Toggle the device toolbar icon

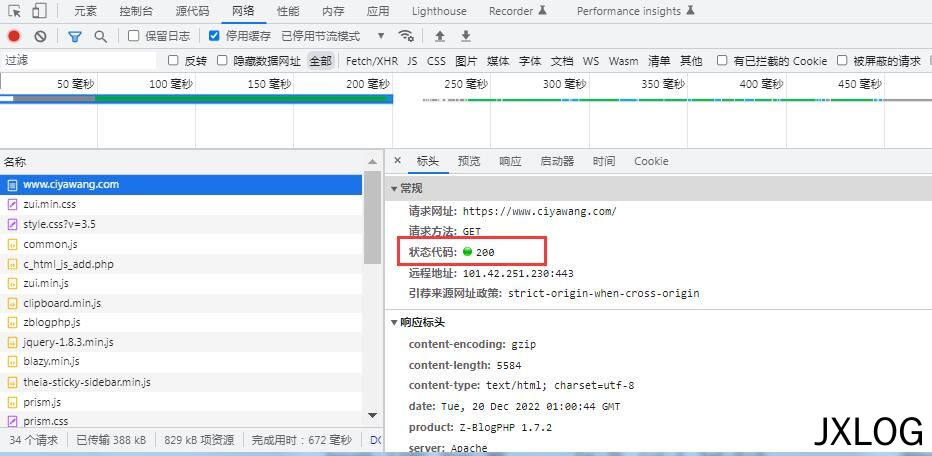[39, 11]
